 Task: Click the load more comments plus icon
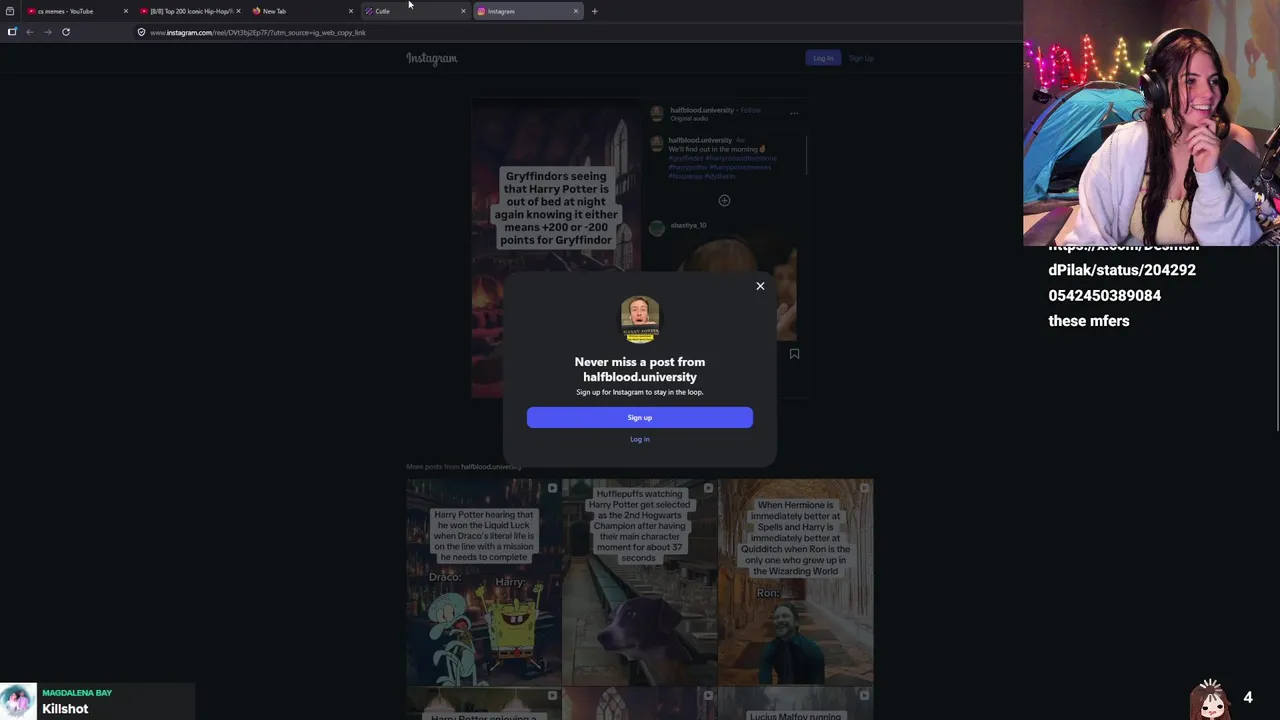[x=724, y=200]
